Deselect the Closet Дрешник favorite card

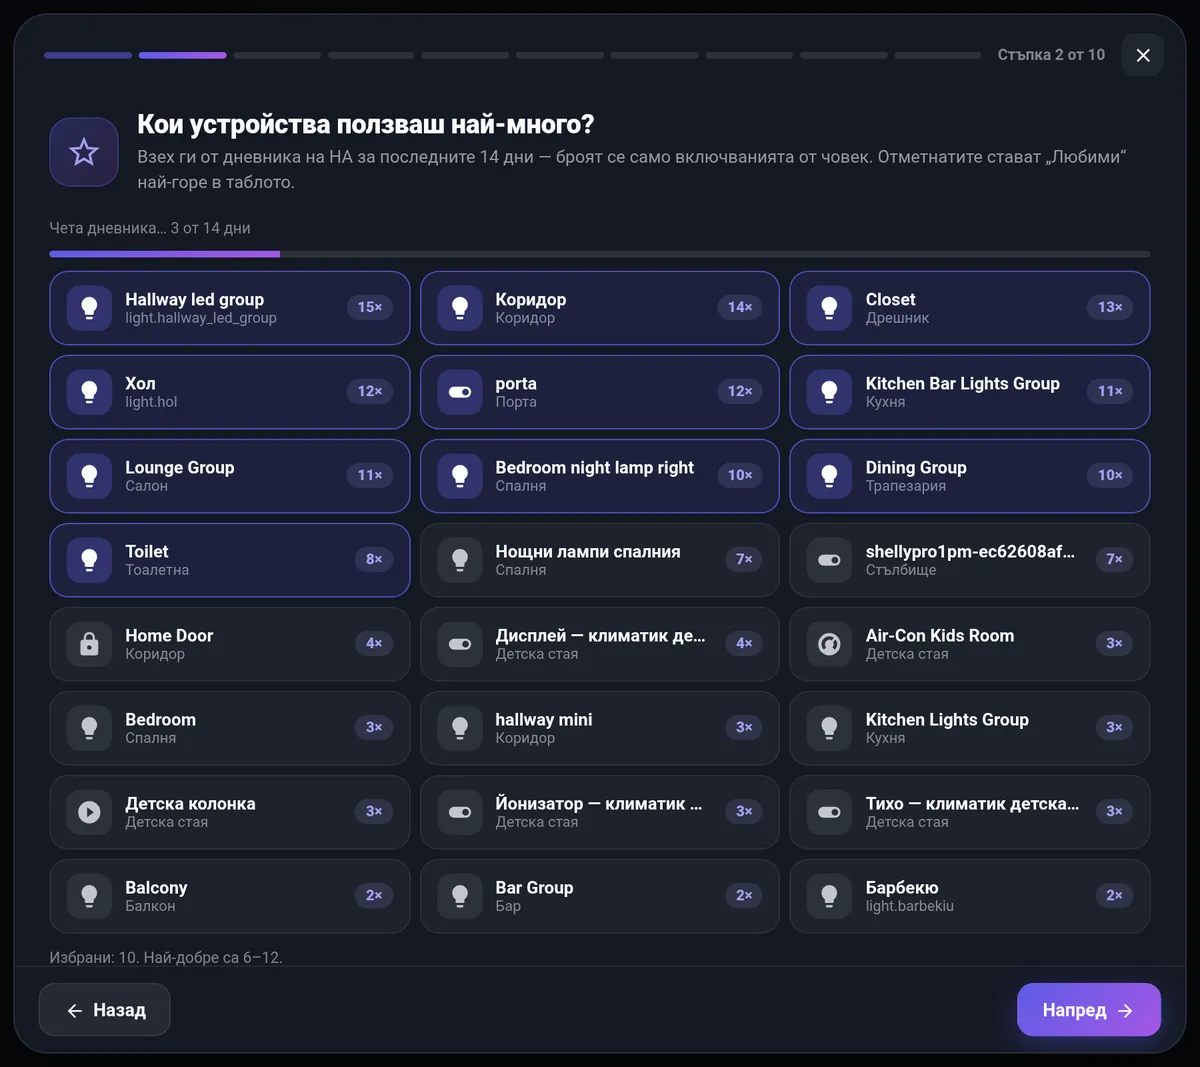click(969, 308)
